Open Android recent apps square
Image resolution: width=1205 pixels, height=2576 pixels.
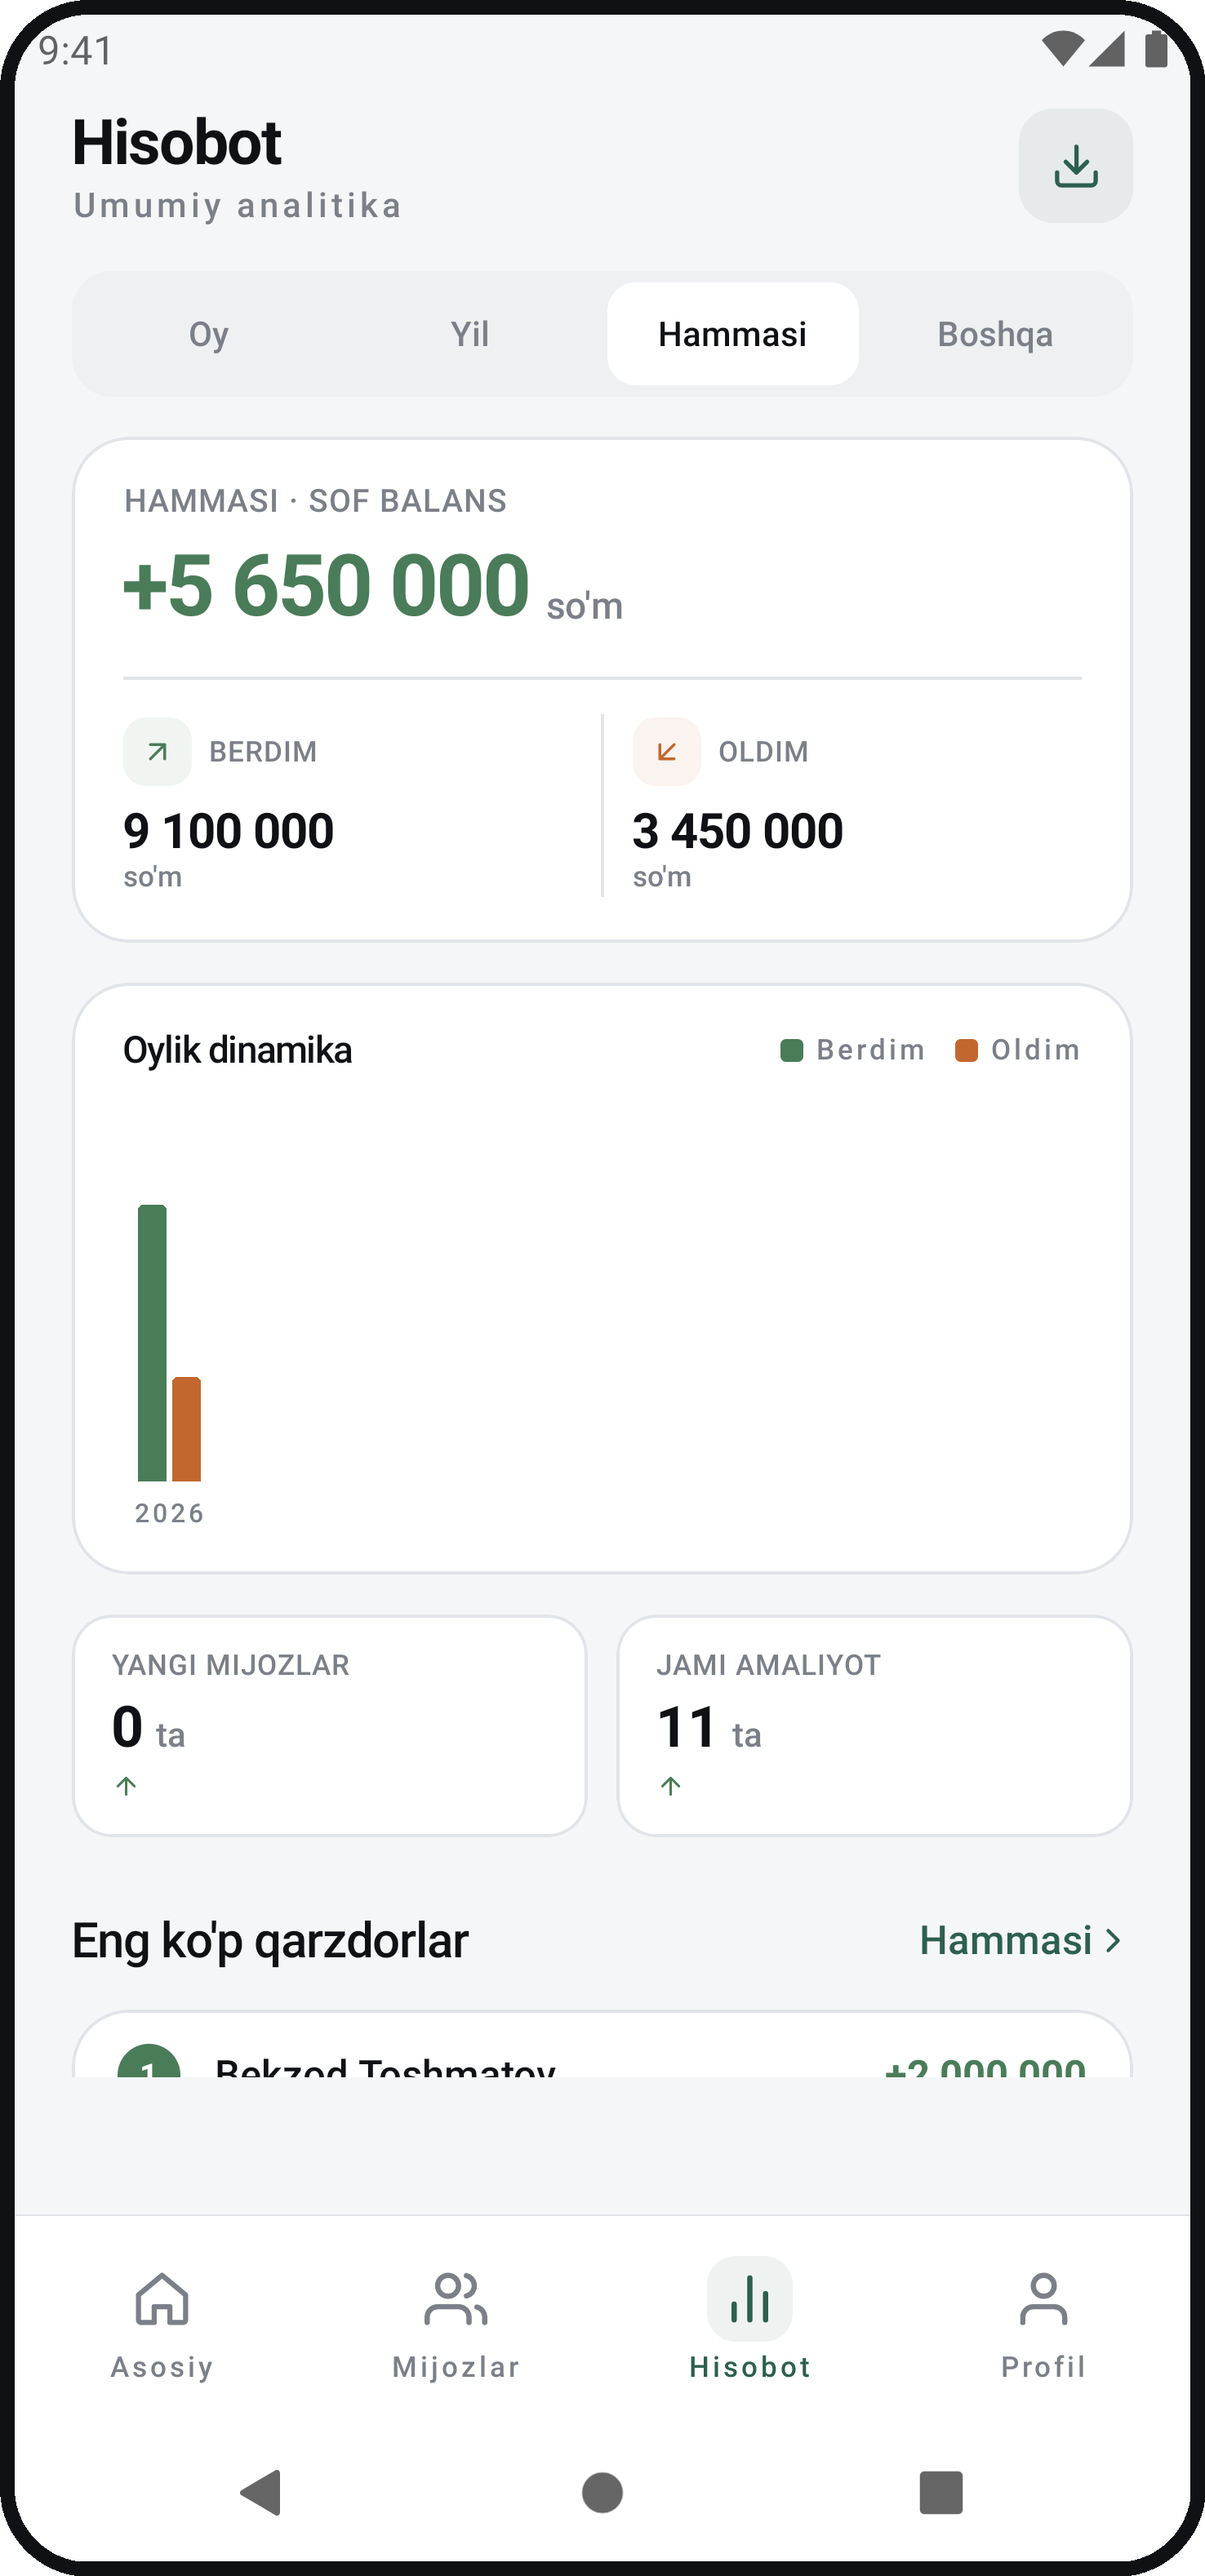click(941, 2492)
